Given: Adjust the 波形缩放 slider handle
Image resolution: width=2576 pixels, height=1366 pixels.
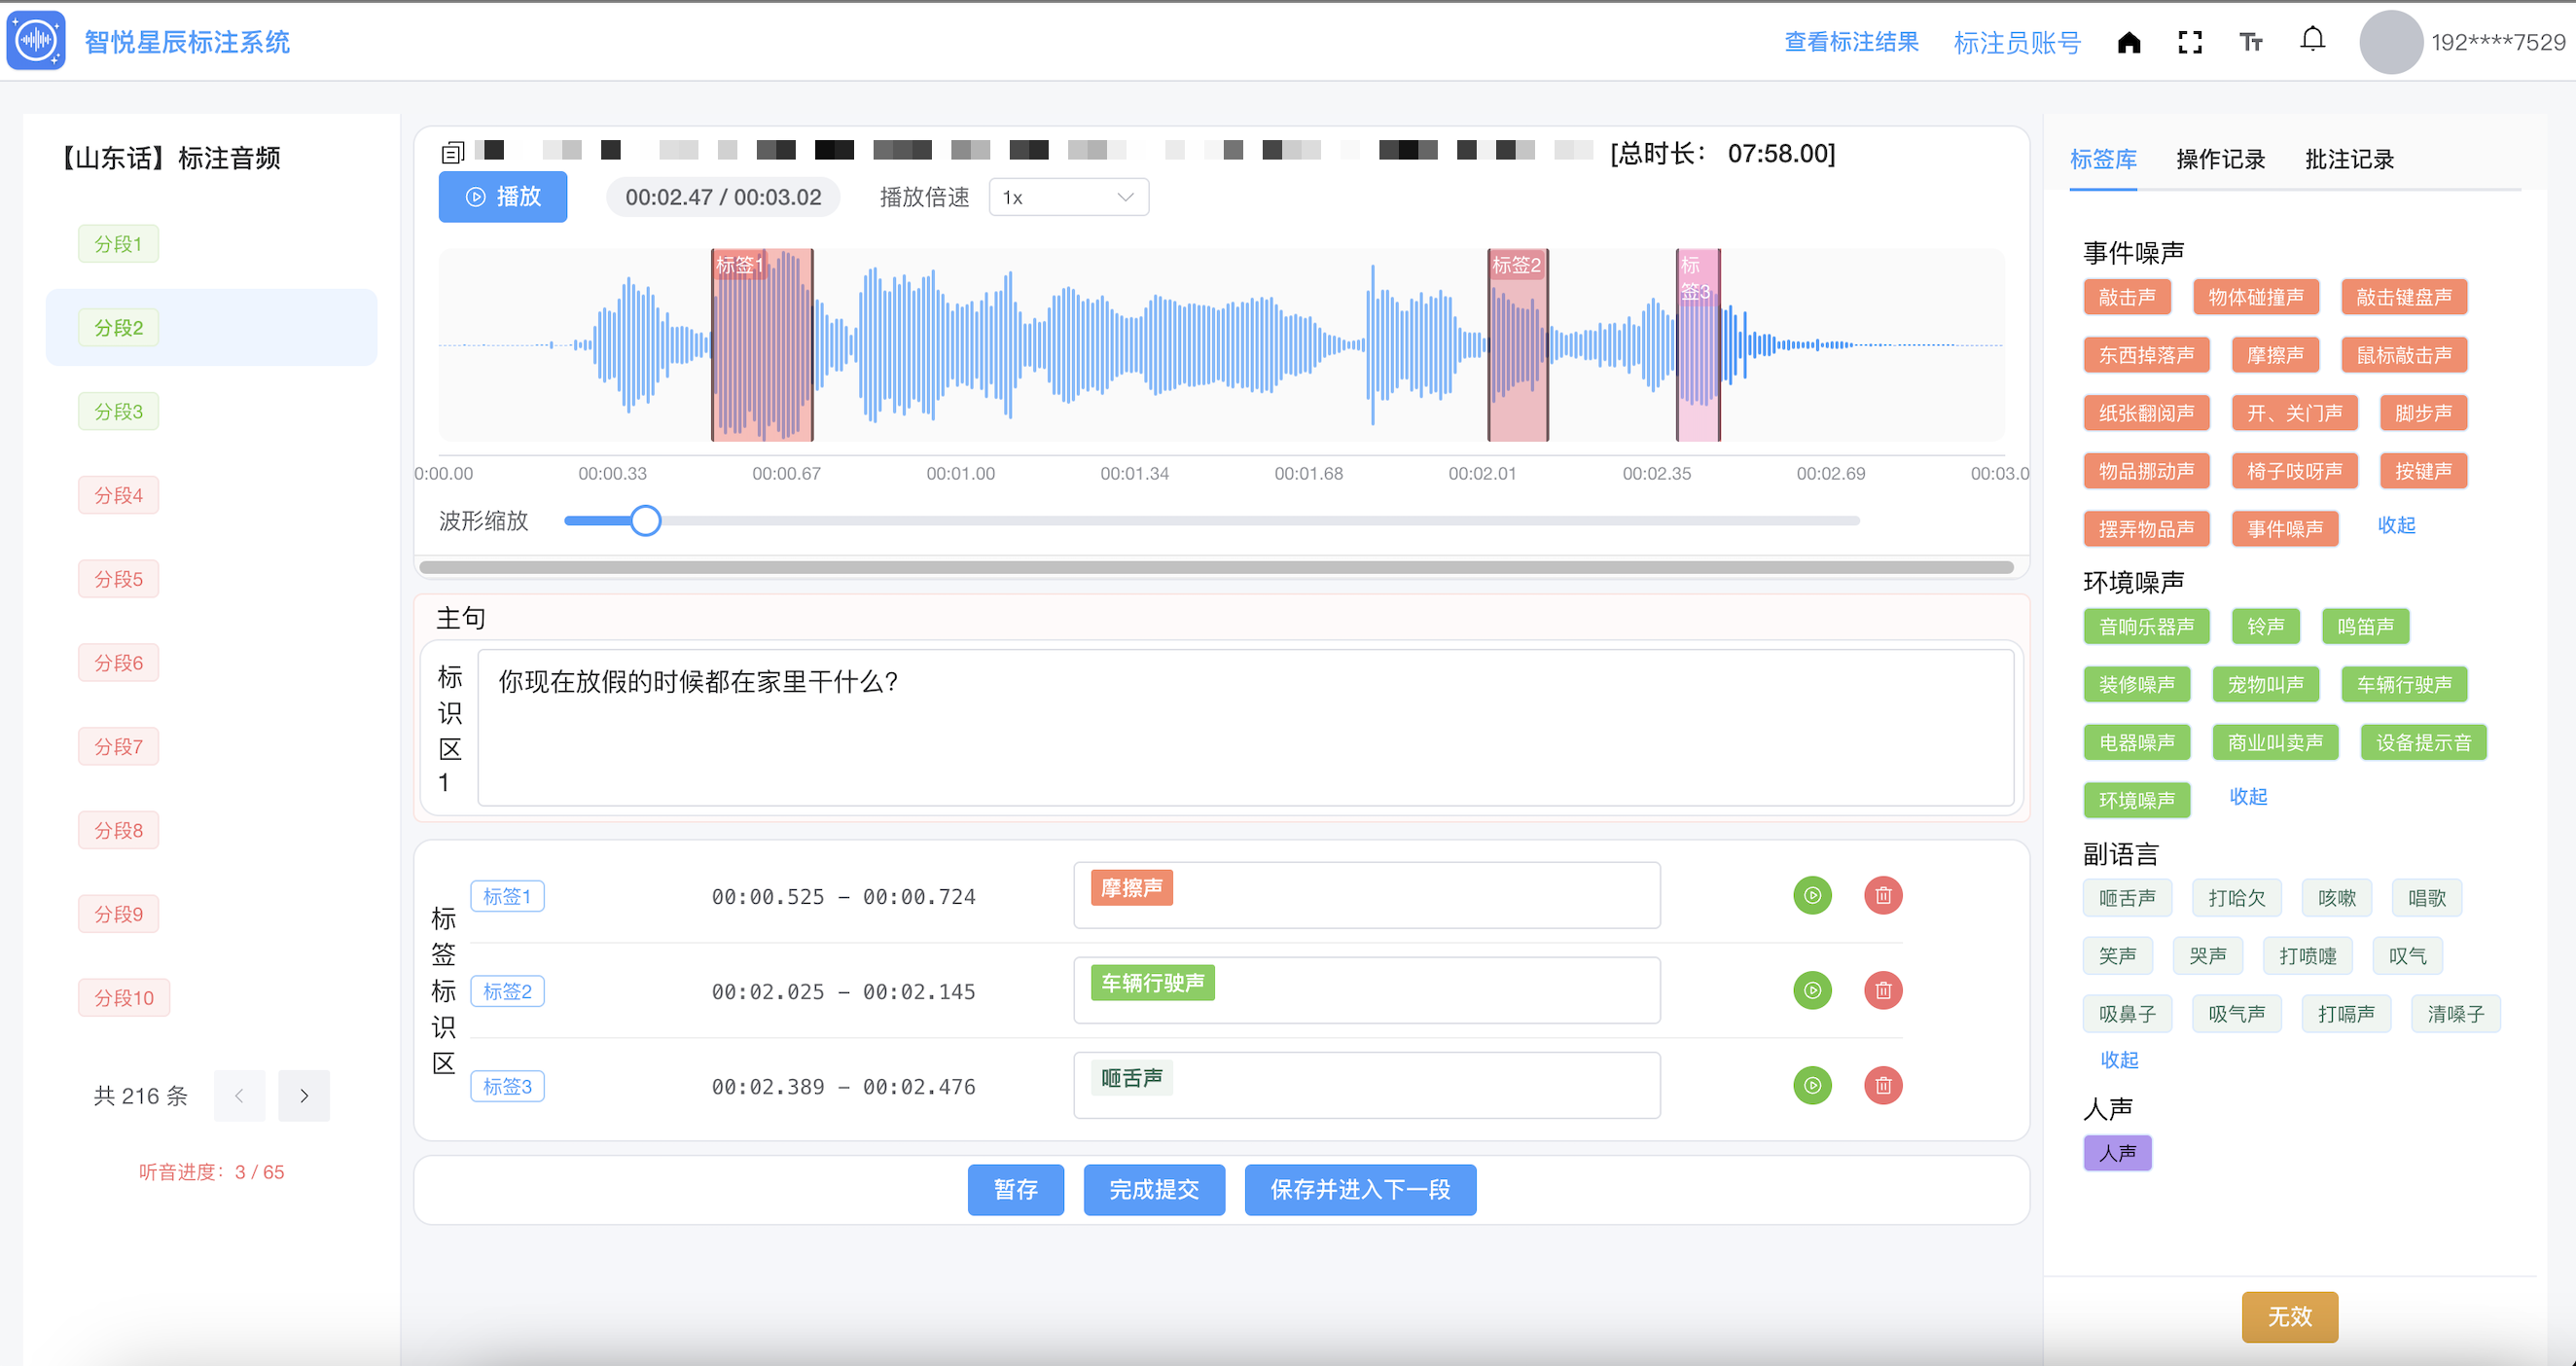Looking at the screenshot, I should [646, 520].
